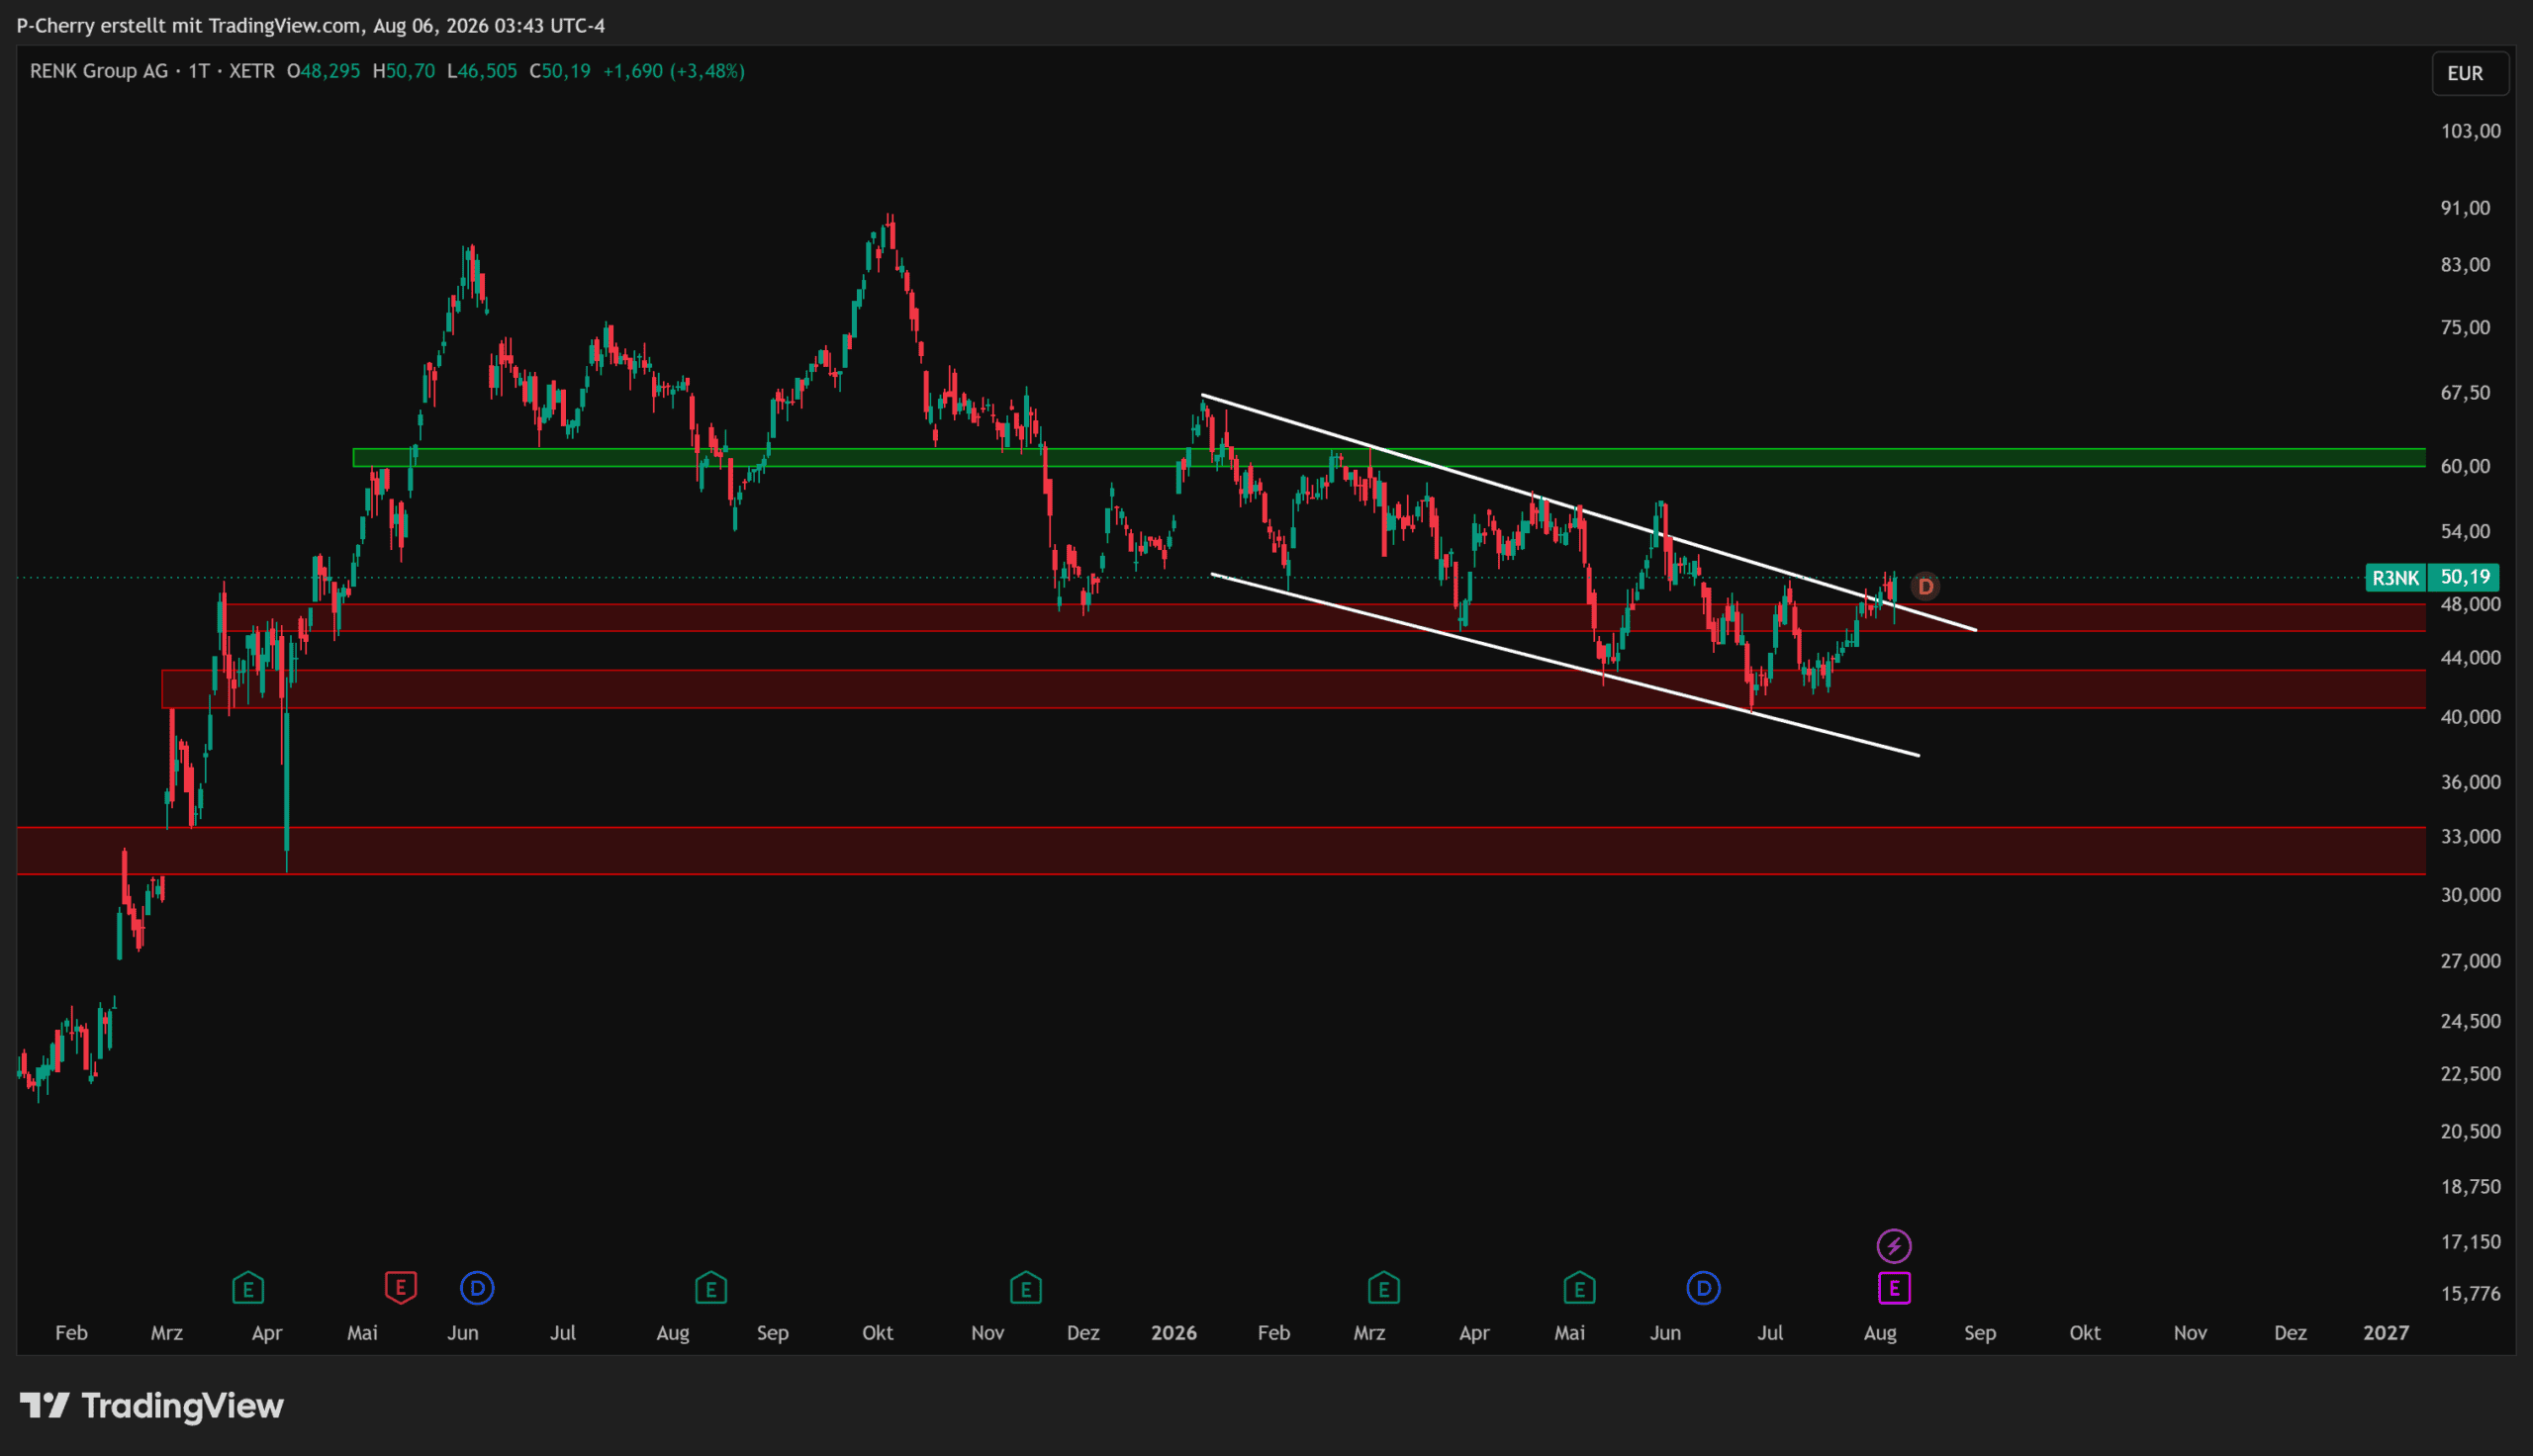The height and width of the screenshot is (1456, 2533).
Task: Click the 2027 year label on time axis
Action: [x=2386, y=1333]
